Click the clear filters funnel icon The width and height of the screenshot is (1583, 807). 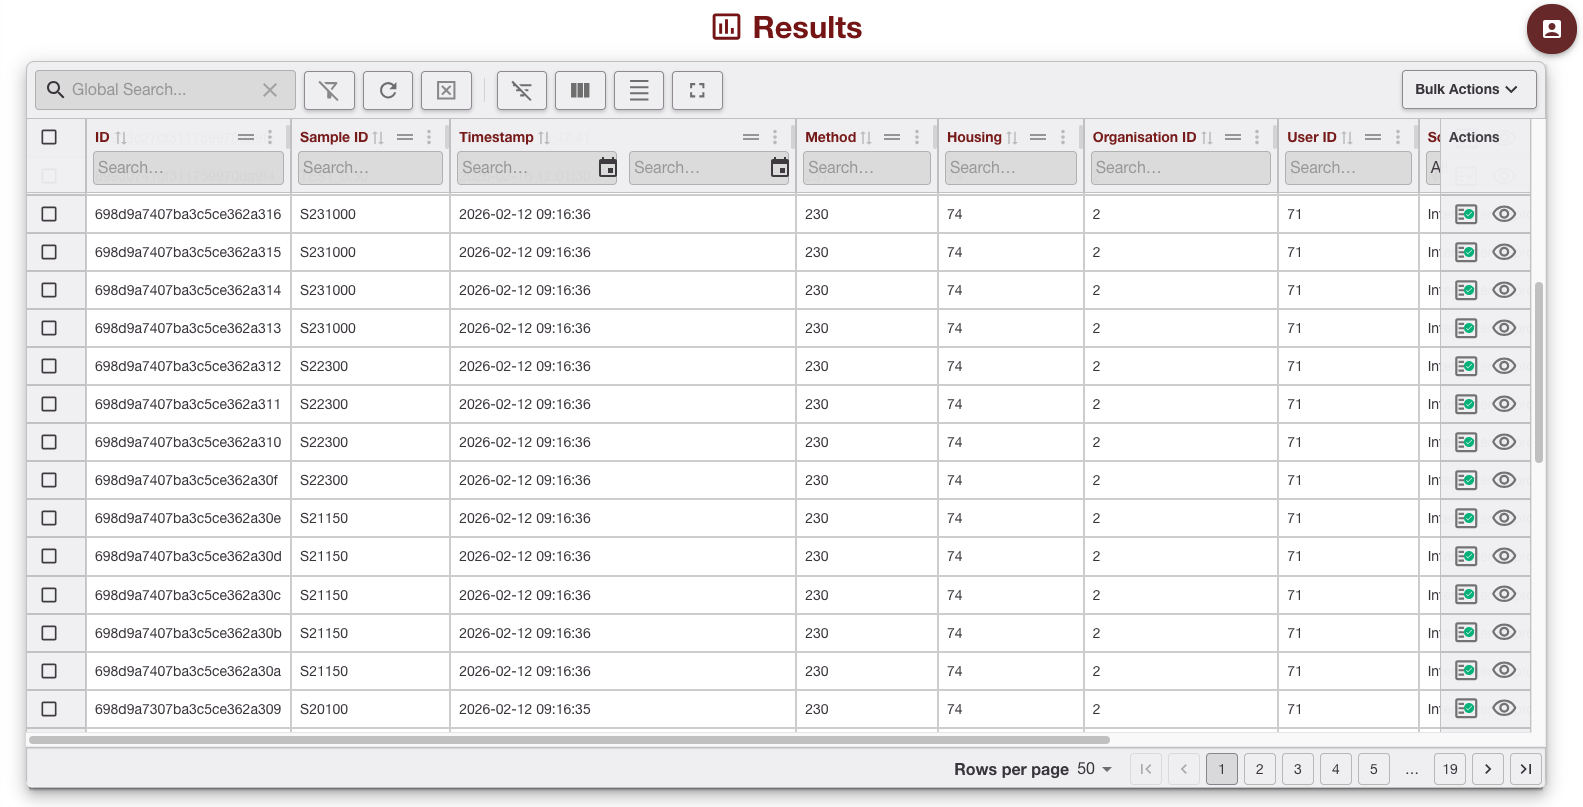point(329,90)
